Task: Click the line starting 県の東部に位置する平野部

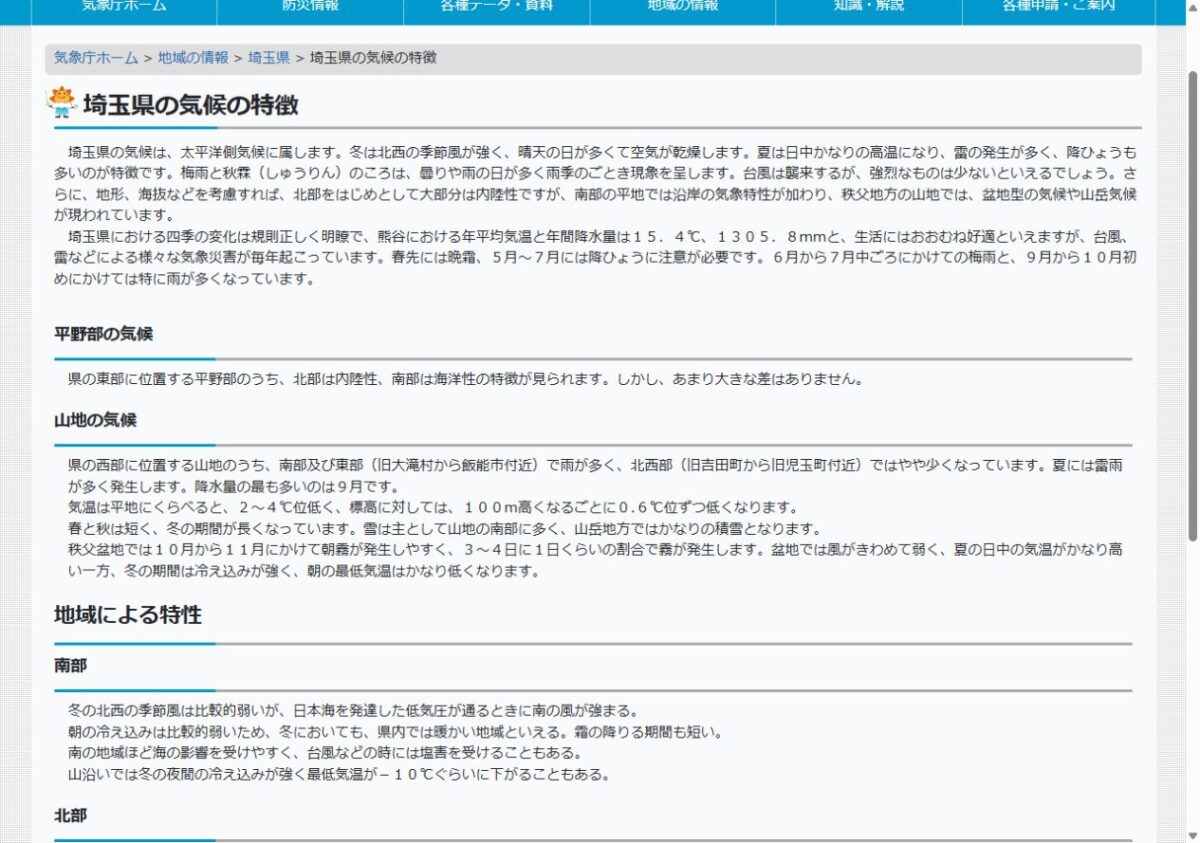Action: (465, 380)
